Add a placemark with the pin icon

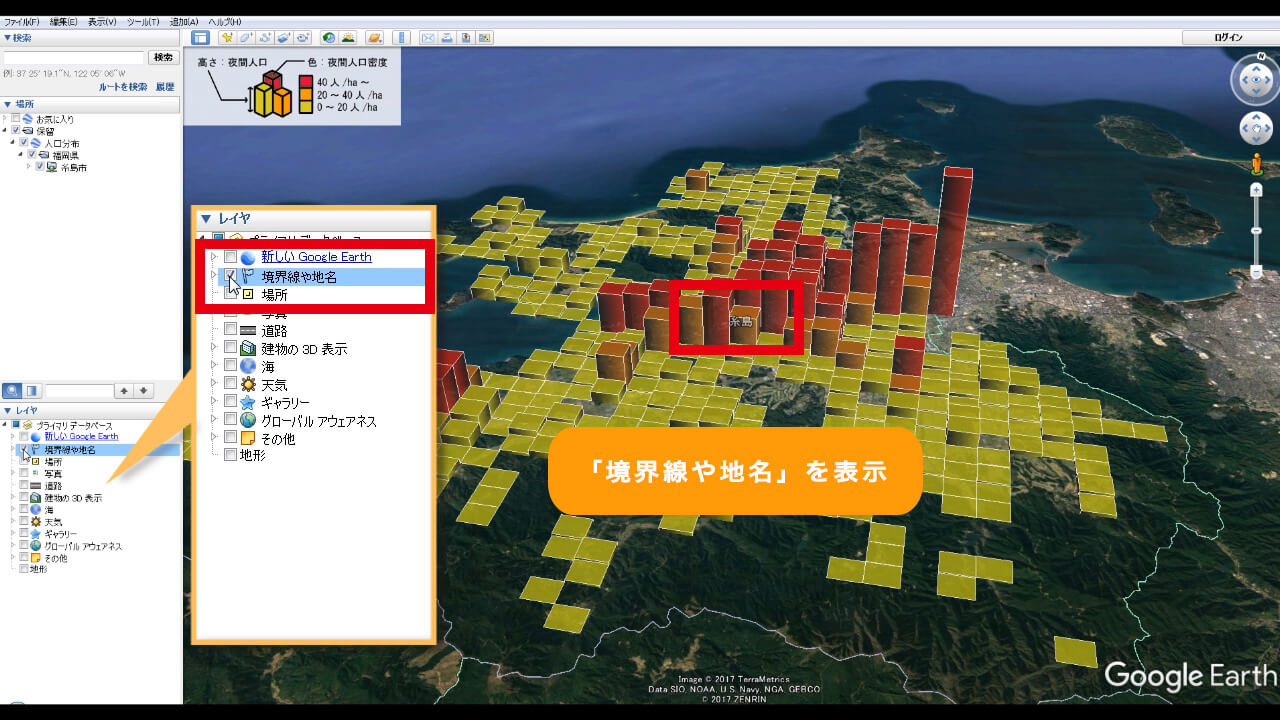pyautogui.click(x=227, y=38)
